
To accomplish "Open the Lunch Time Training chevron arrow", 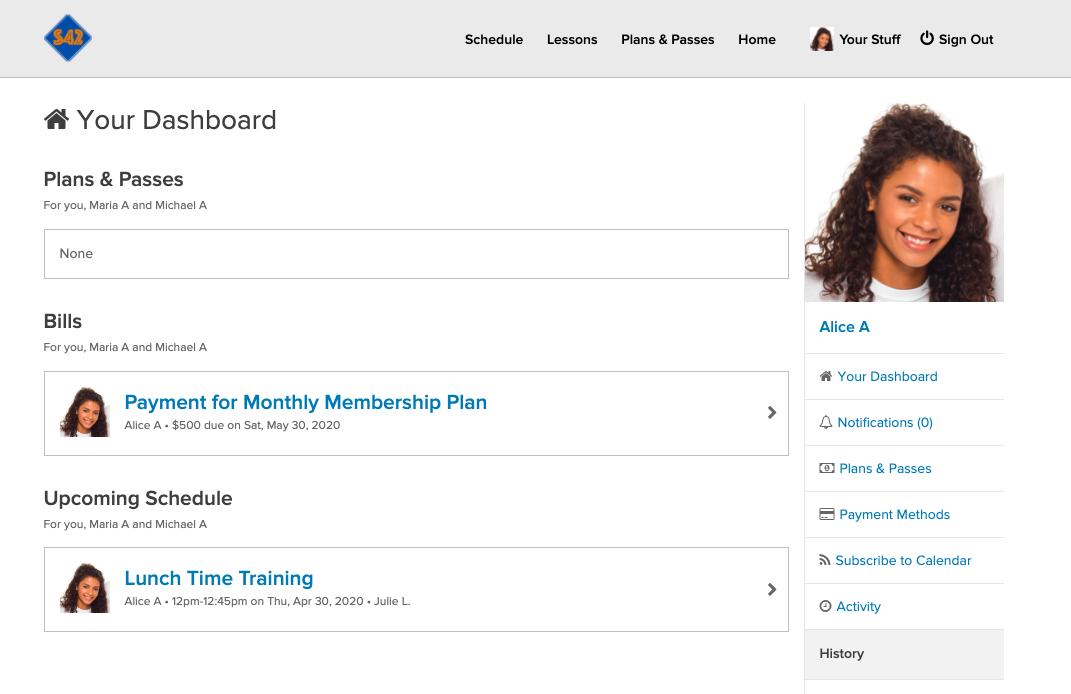I will (772, 589).
